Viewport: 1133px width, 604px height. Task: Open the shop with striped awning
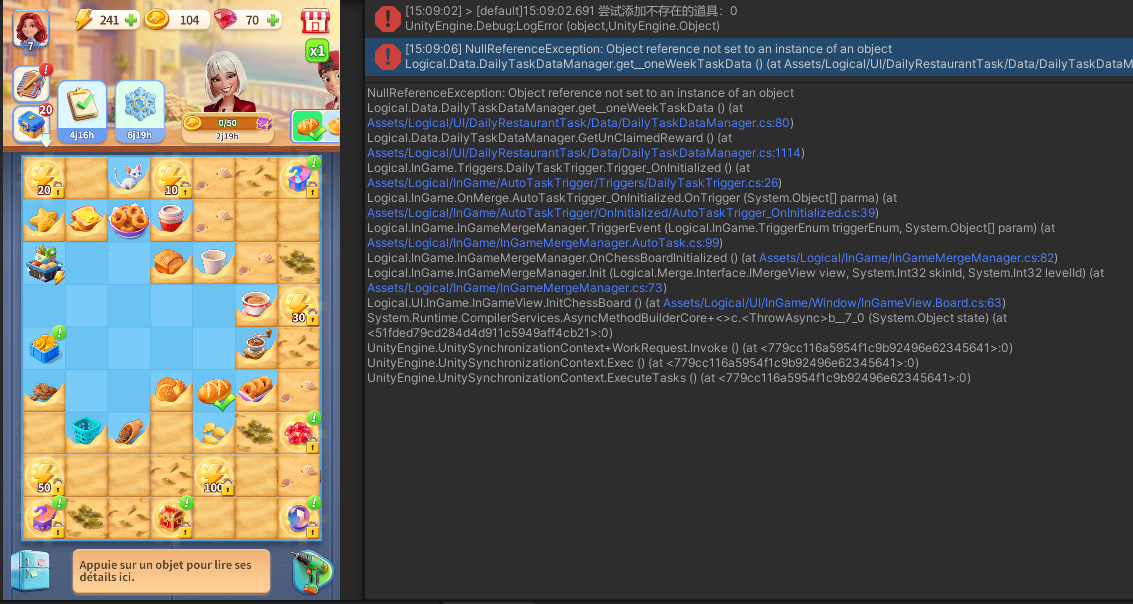click(x=316, y=21)
